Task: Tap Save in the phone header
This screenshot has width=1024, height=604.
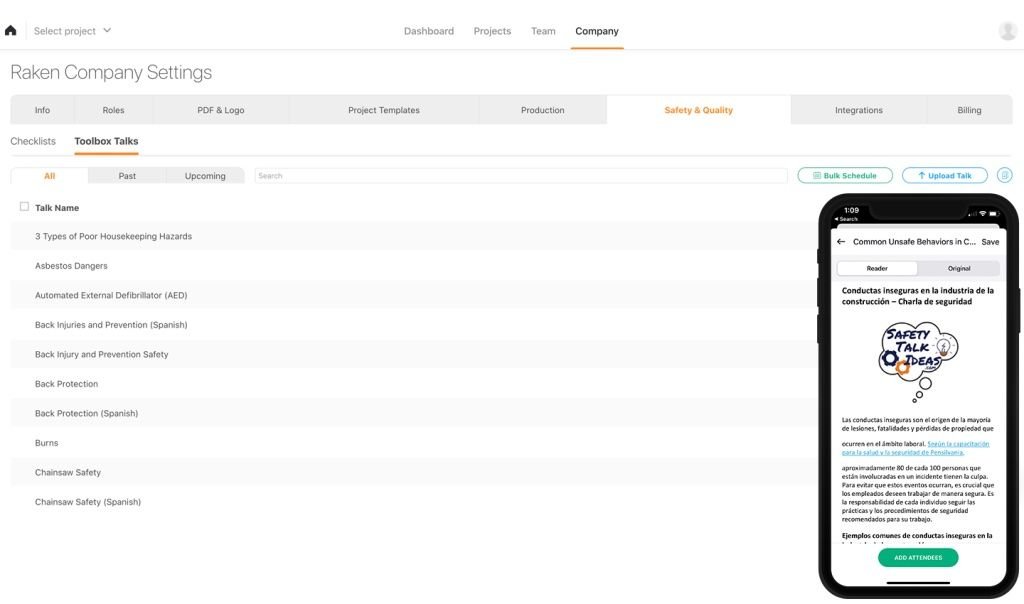Action: click(989, 242)
